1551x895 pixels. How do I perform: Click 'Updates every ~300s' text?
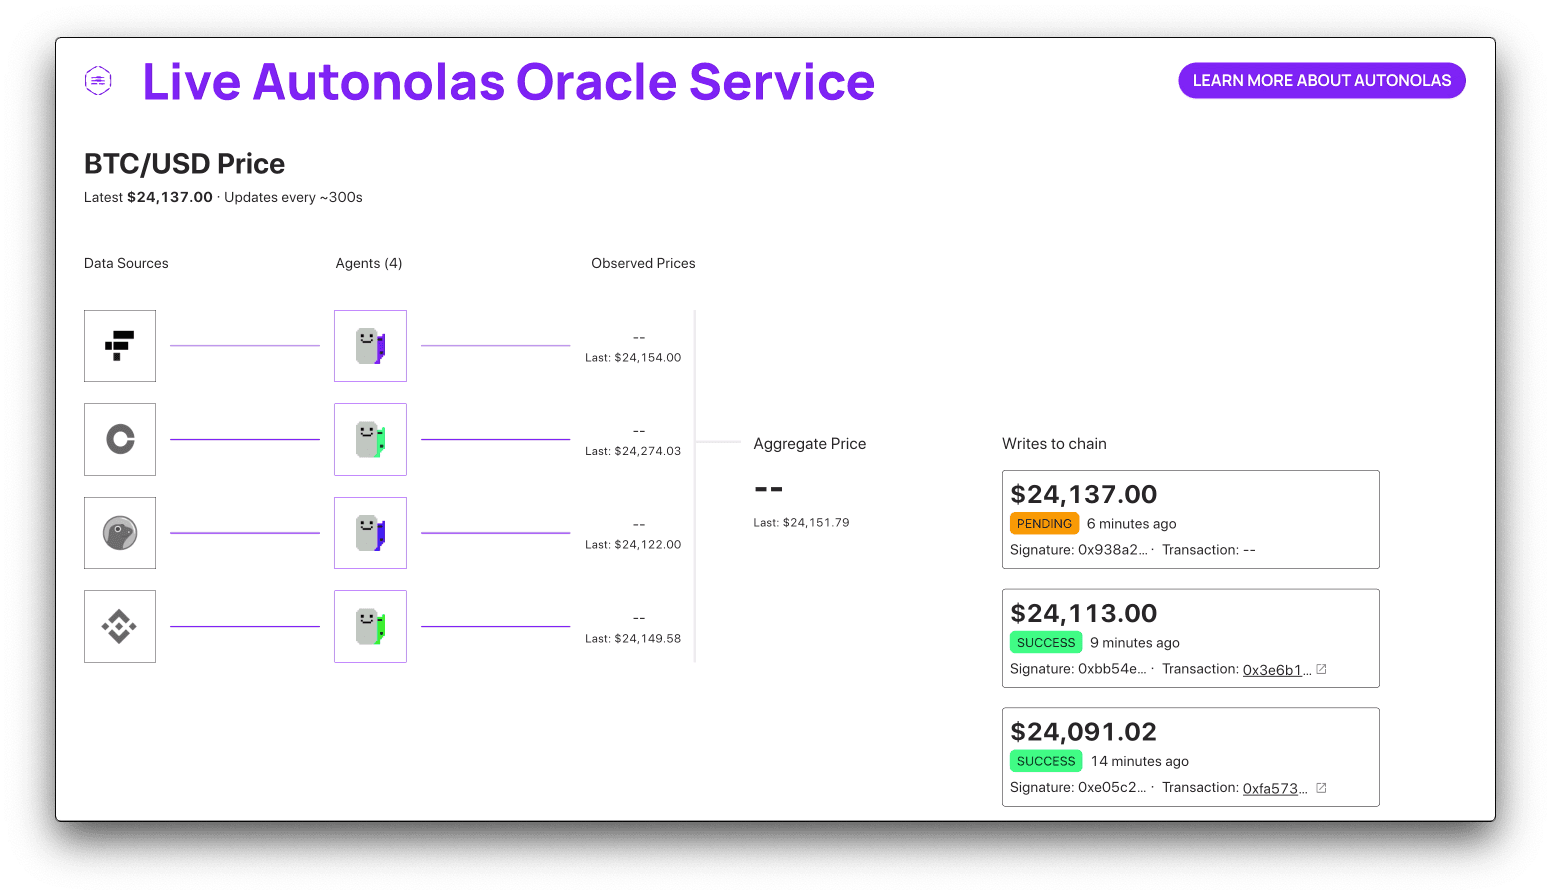pos(293,197)
